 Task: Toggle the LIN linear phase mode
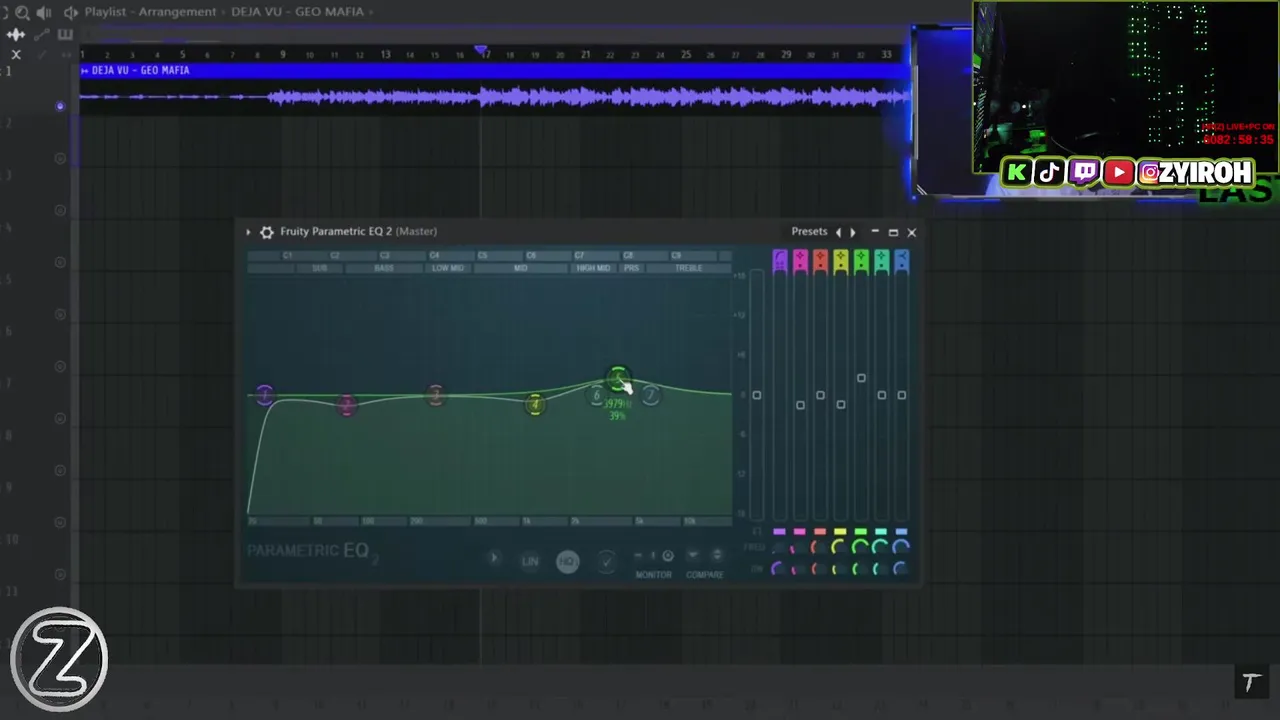click(530, 561)
